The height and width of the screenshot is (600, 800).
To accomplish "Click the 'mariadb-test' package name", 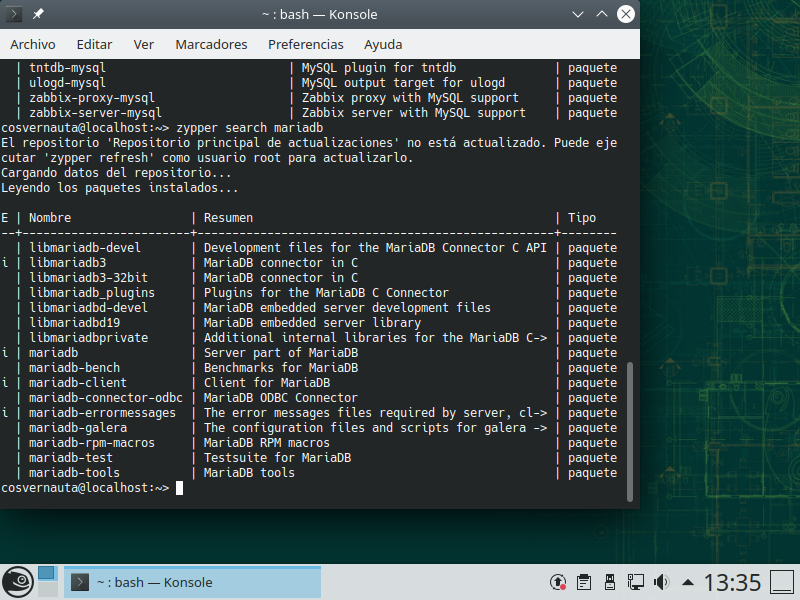I will click(71, 458).
